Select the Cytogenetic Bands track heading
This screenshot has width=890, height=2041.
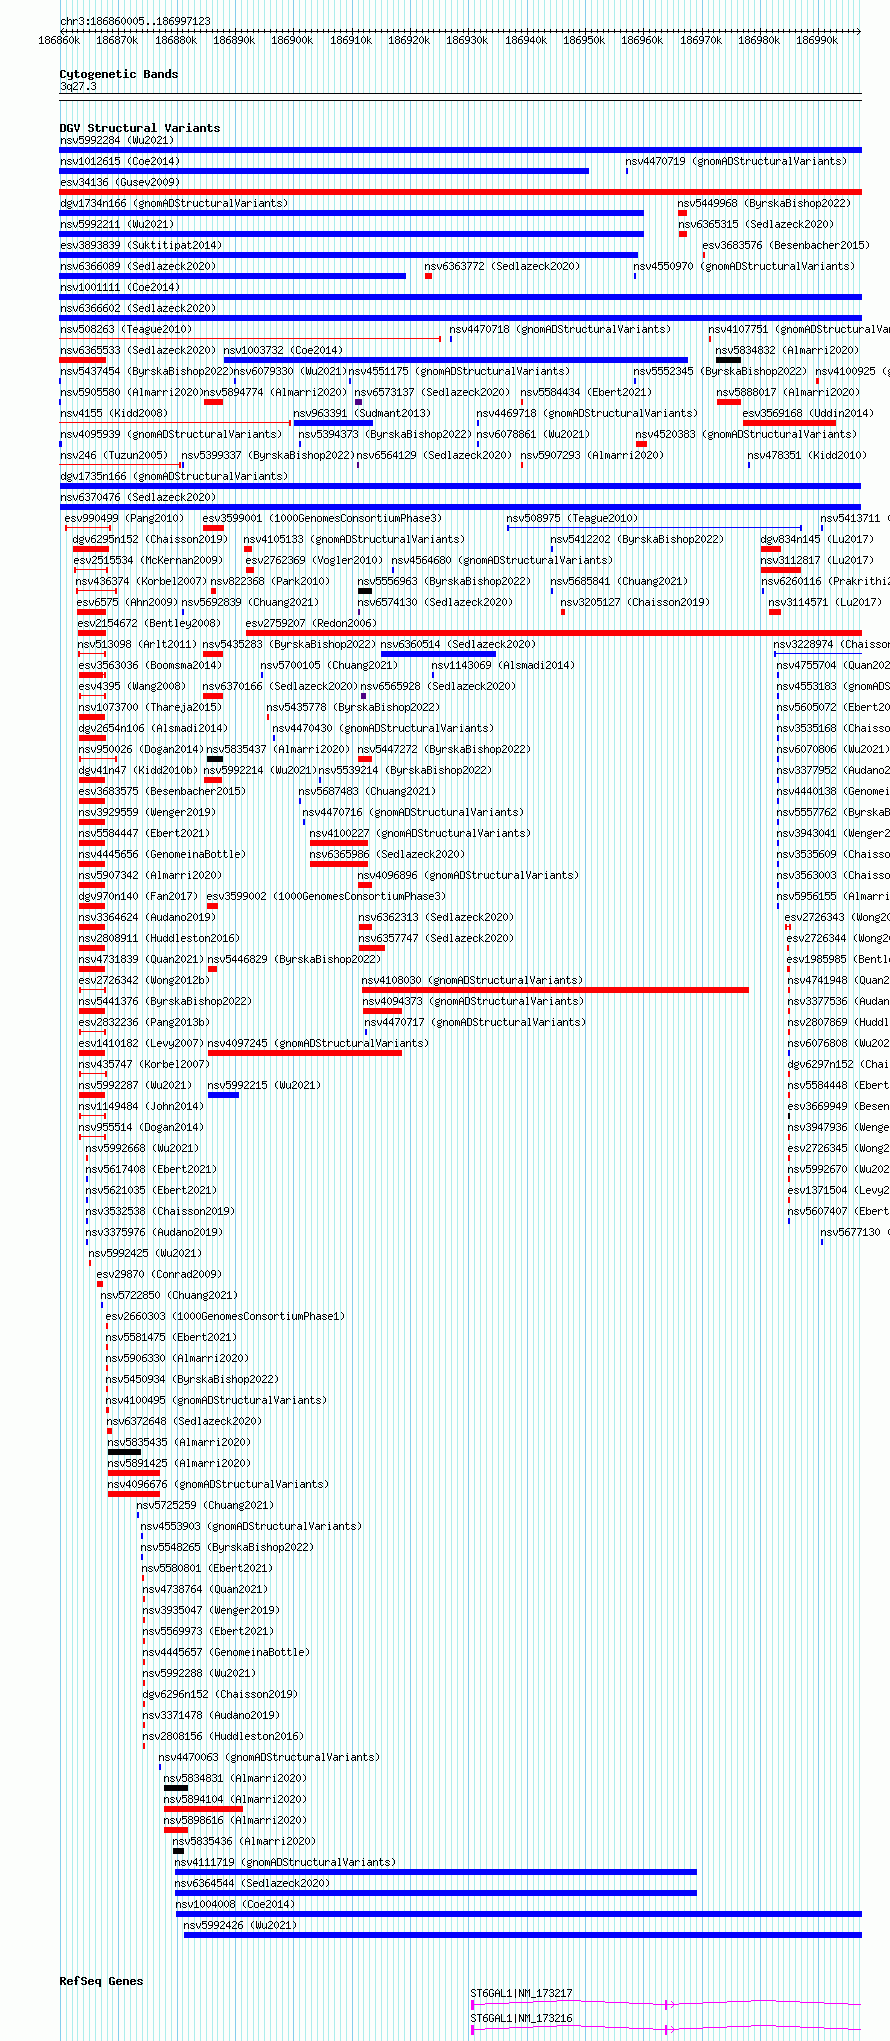tap(119, 74)
